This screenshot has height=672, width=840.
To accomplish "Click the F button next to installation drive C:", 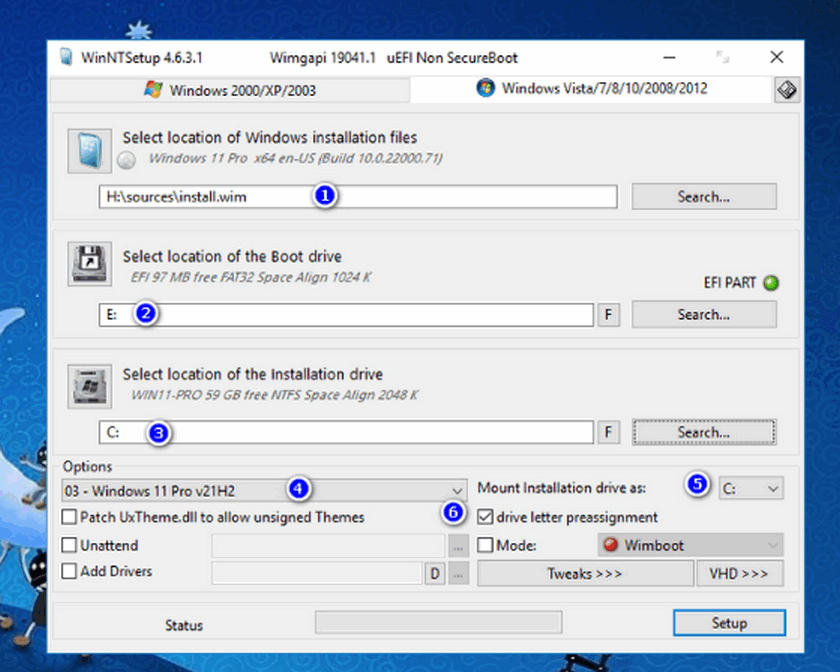I will [608, 432].
